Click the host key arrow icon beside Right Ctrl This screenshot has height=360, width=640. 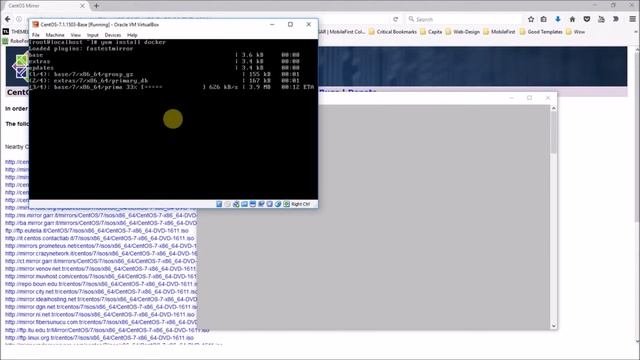pyautogui.click(x=287, y=204)
